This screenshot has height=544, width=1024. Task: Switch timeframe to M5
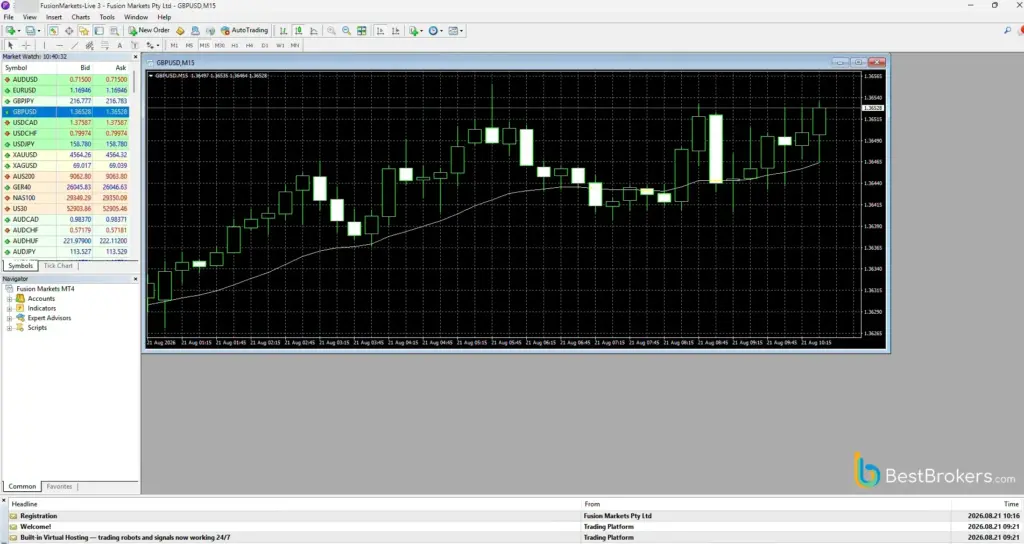(x=189, y=45)
